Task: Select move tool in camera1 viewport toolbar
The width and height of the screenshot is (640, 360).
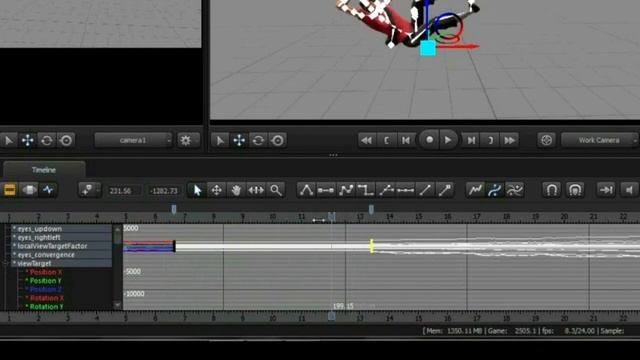Action: pyautogui.click(x=27, y=140)
